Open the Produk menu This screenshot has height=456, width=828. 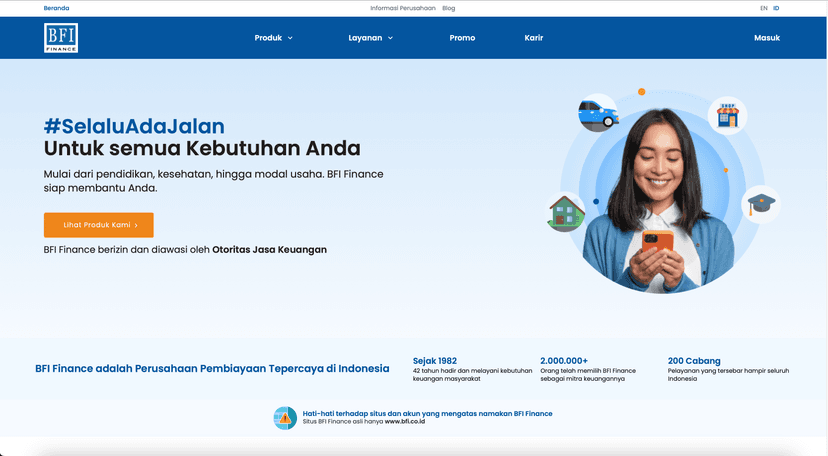point(268,38)
